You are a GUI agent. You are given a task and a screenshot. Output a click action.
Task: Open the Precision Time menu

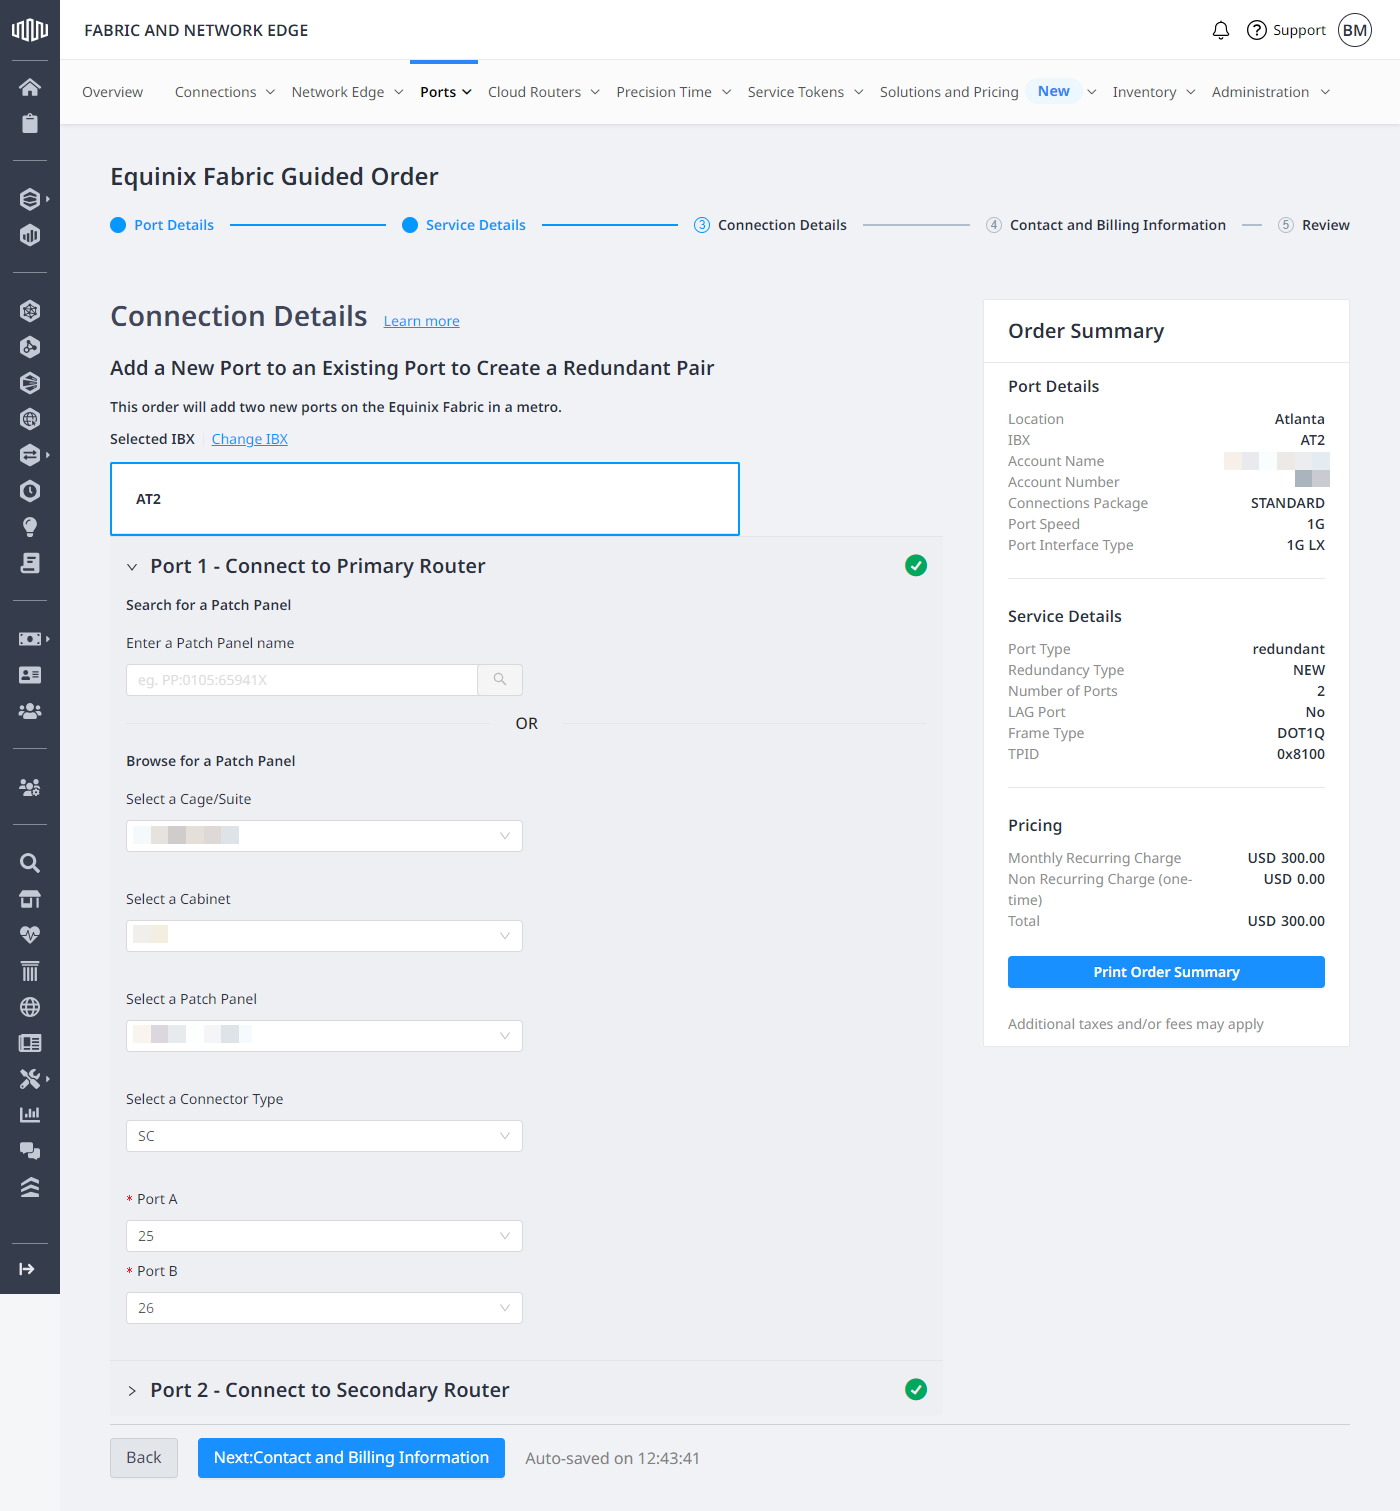[674, 92]
